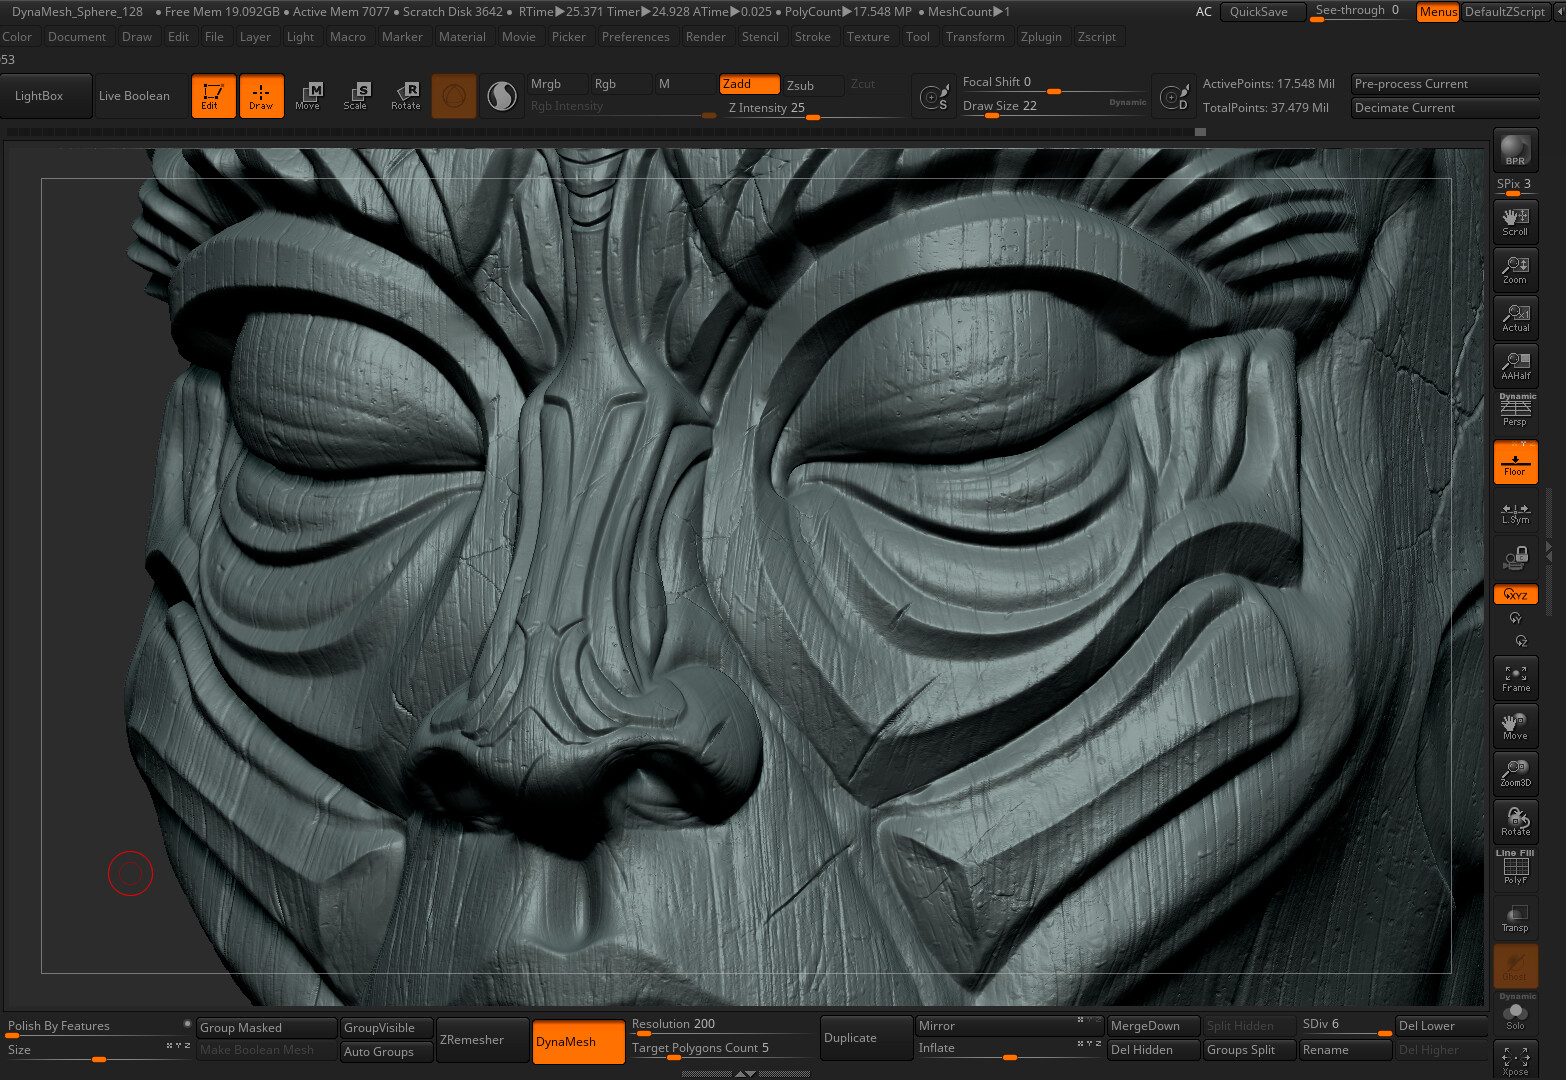Image resolution: width=1566 pixels, height=1080 pixels.
Task: Select the Move gizmo icon
Action: (309, 96)
